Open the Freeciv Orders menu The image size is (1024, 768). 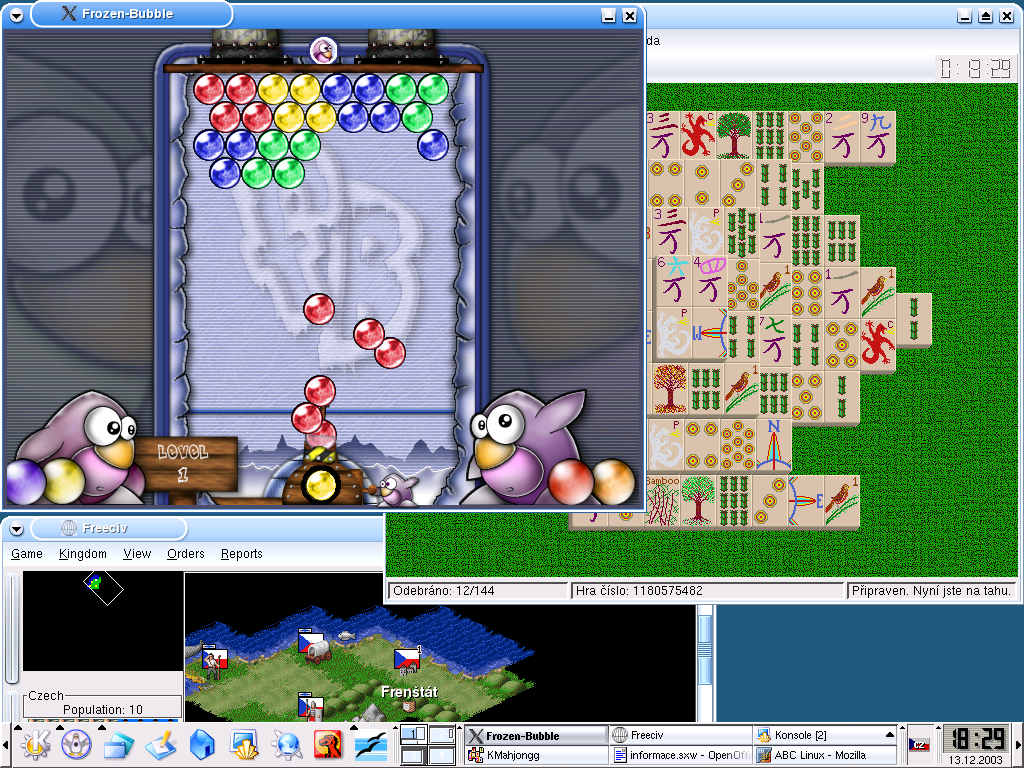click(x=185, y=554)
